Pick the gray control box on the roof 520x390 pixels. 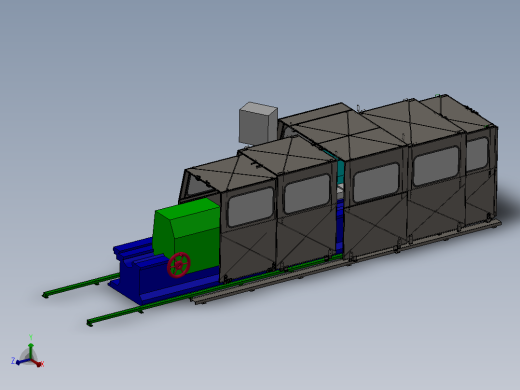tap(258, 124)
